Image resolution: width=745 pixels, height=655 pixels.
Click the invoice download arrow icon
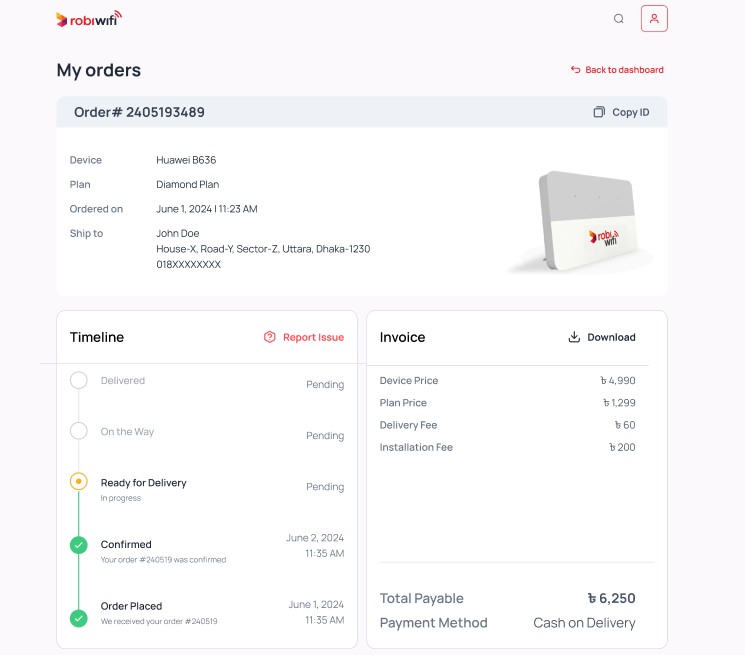tap(574, 337)
